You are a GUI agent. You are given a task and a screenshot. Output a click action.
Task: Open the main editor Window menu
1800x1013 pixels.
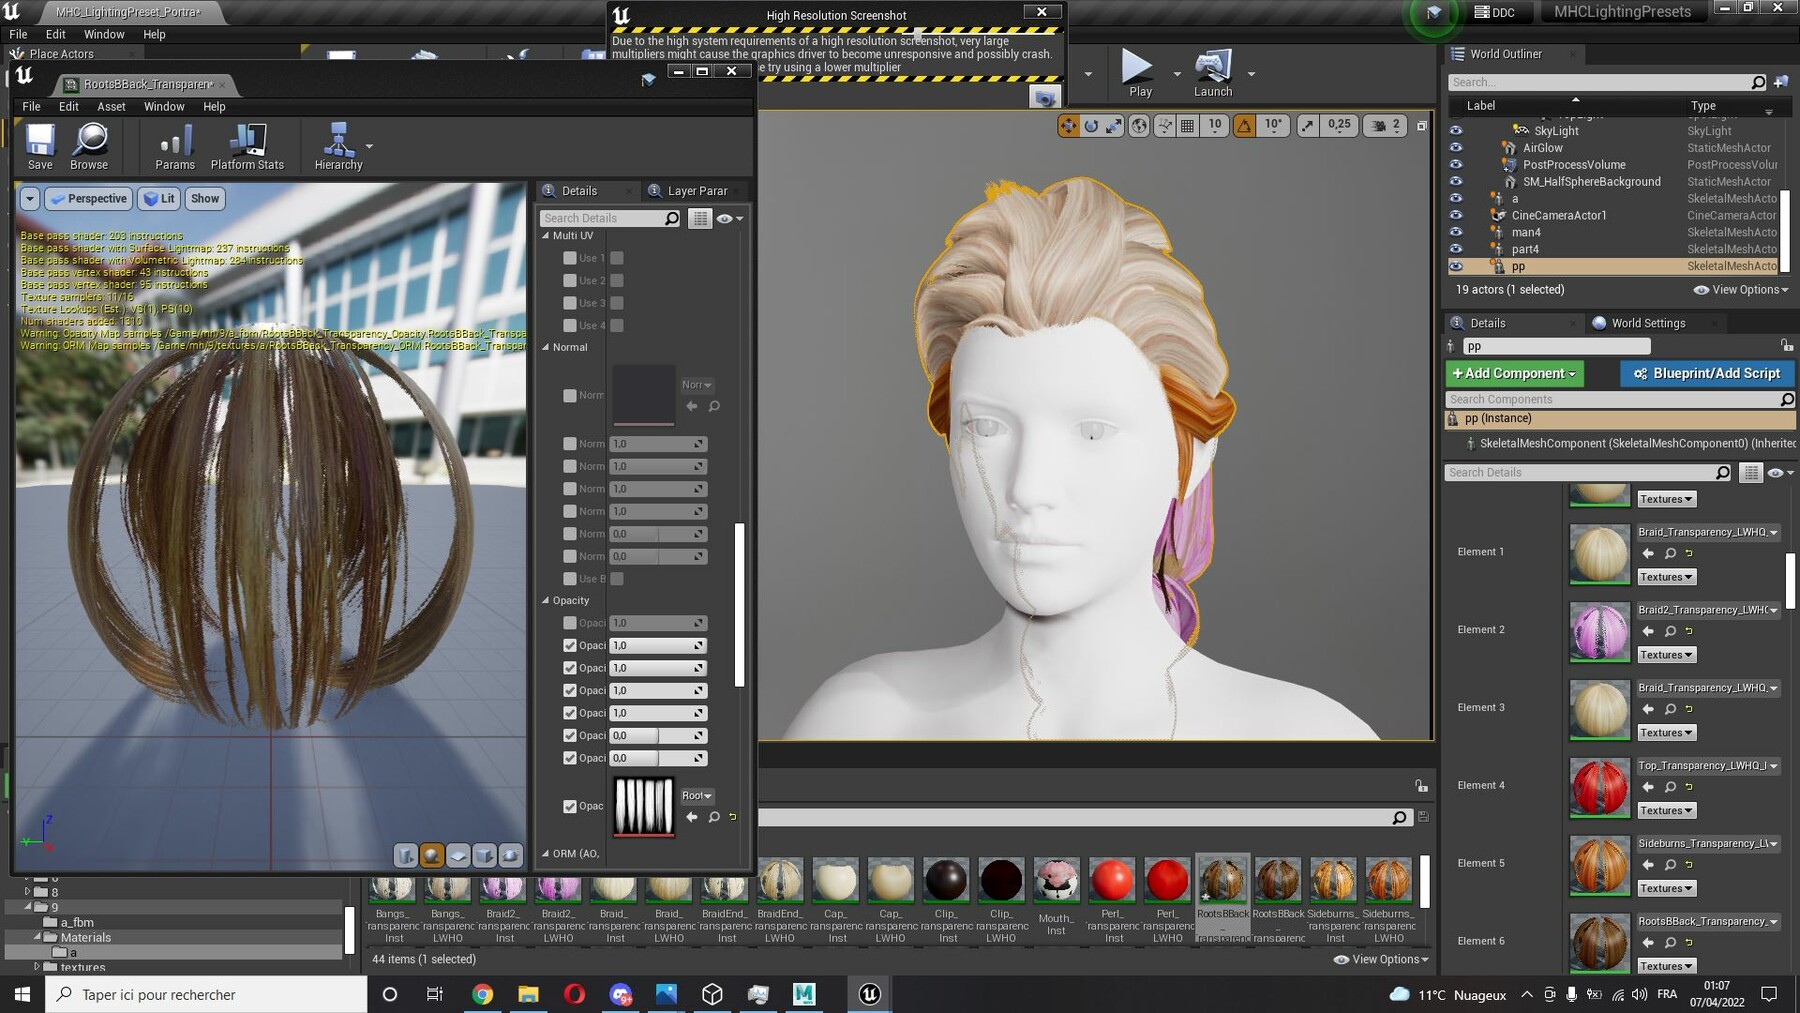(104, 34)
